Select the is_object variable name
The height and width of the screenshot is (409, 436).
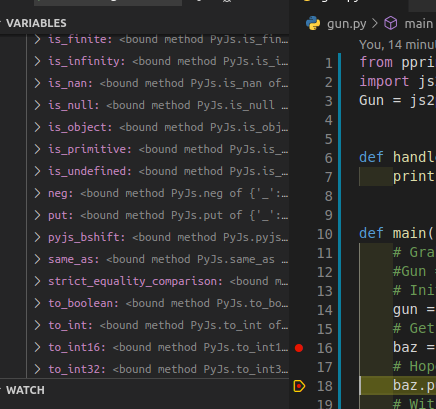point(80,128)
